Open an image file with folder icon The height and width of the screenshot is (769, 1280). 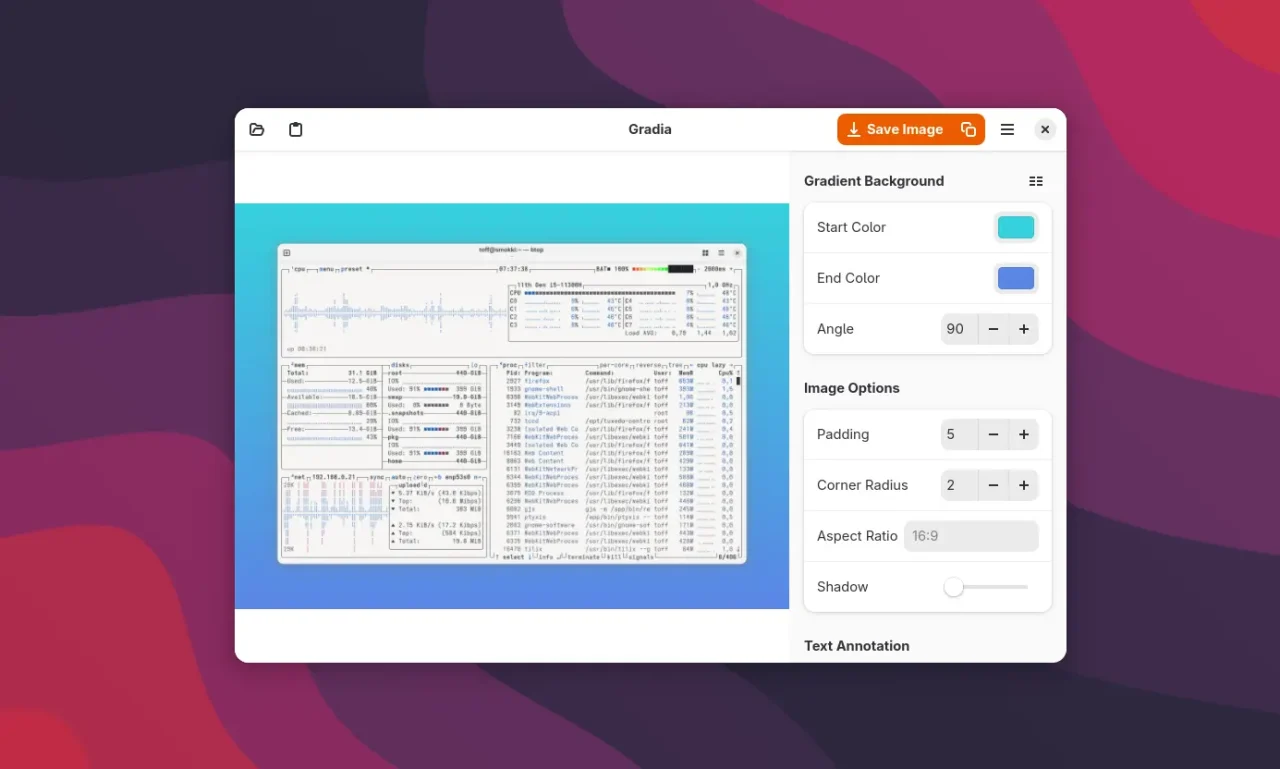[x=257, y=129]
